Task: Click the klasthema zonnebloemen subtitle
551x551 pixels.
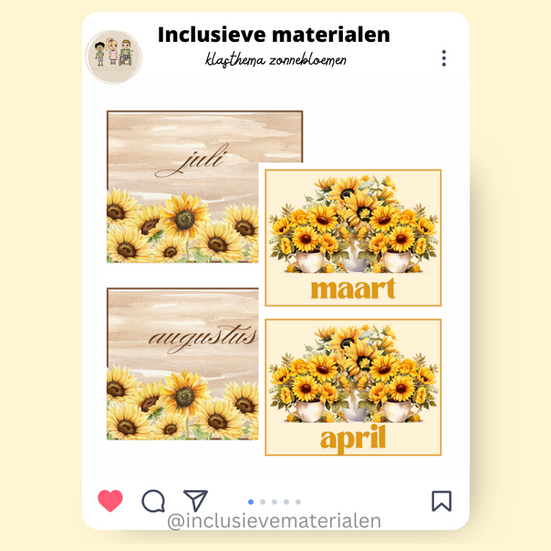Action: 276,60
